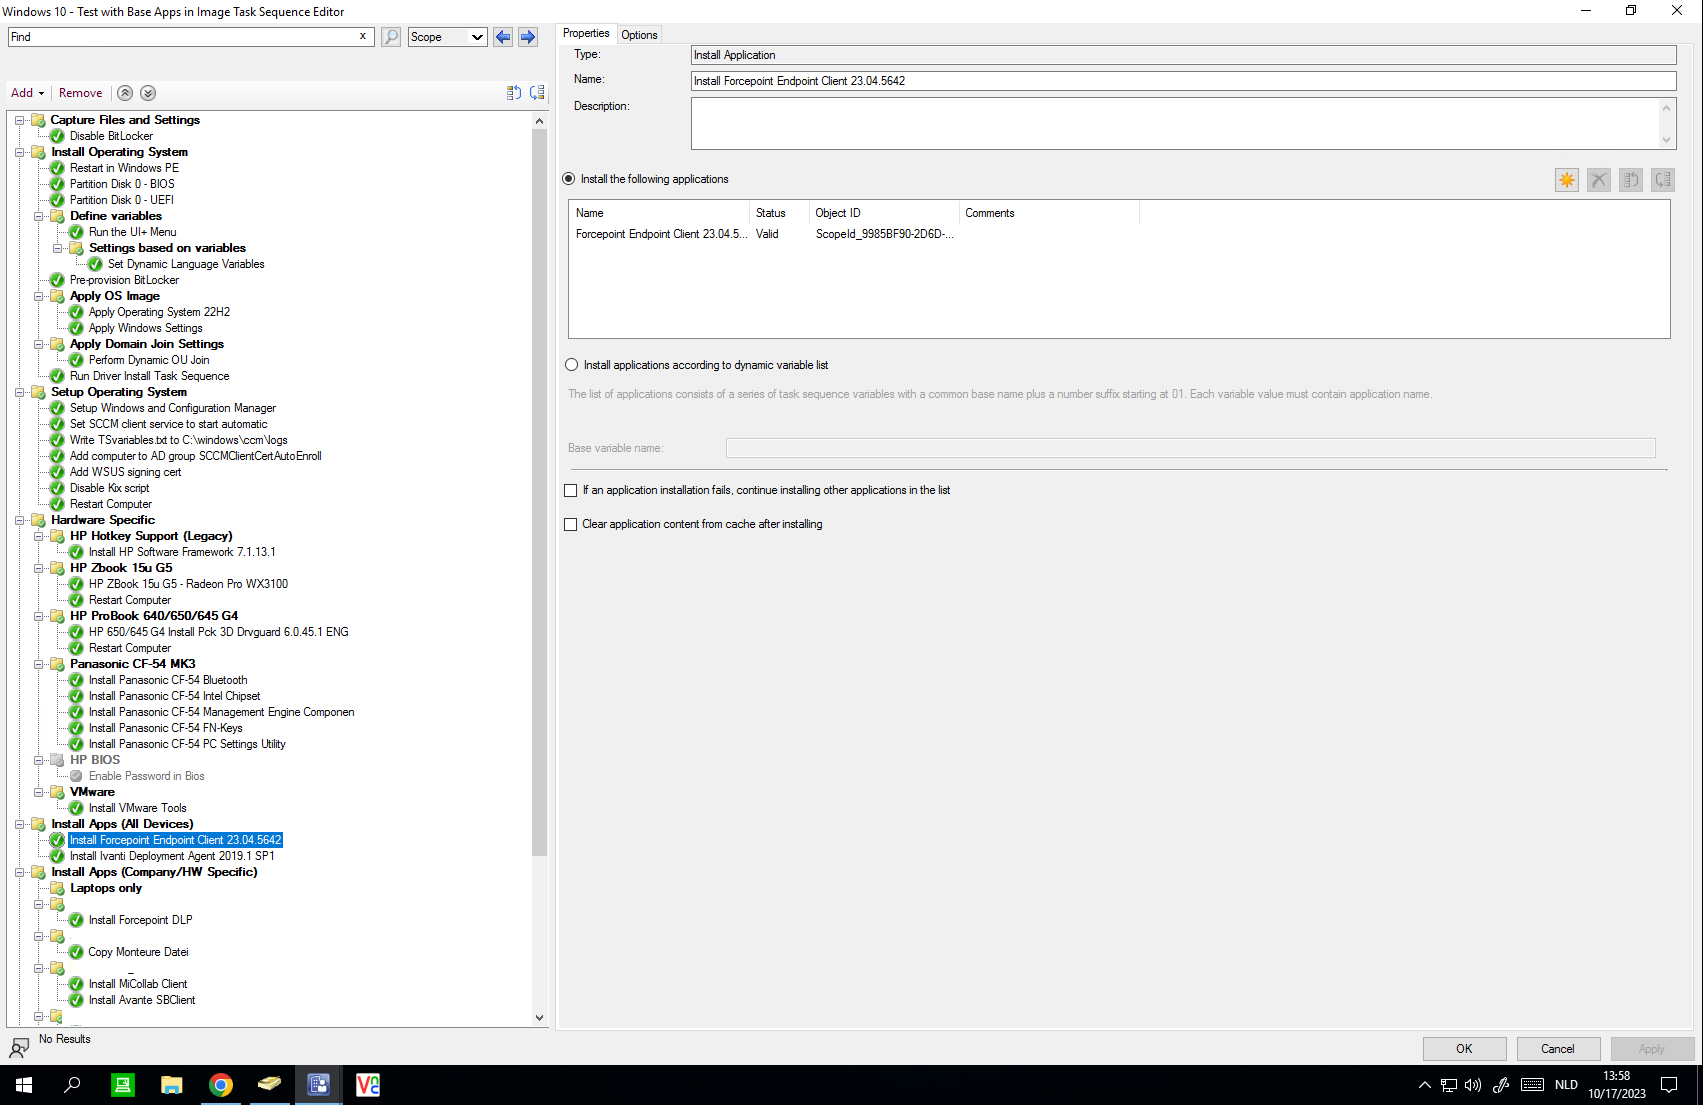Move application up in list icon
The width and height of the screenshot is (1703, 1105).
tap(1631, 180)
